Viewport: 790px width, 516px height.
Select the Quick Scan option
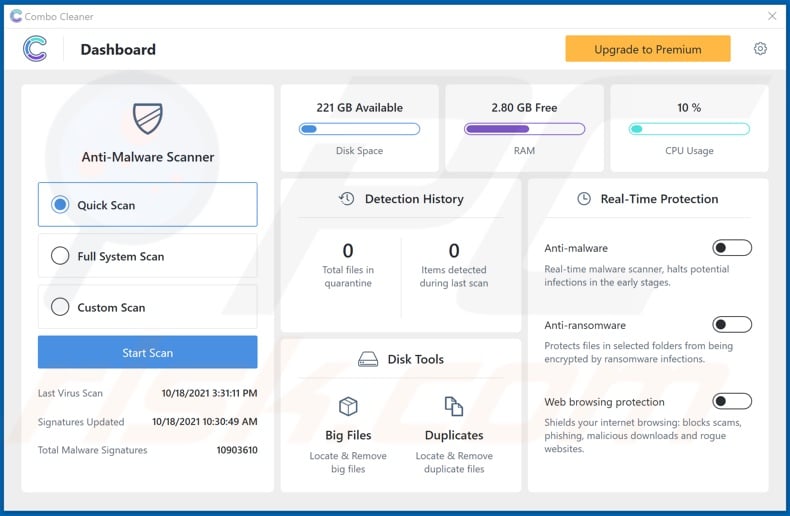click(x=60, y=205)
